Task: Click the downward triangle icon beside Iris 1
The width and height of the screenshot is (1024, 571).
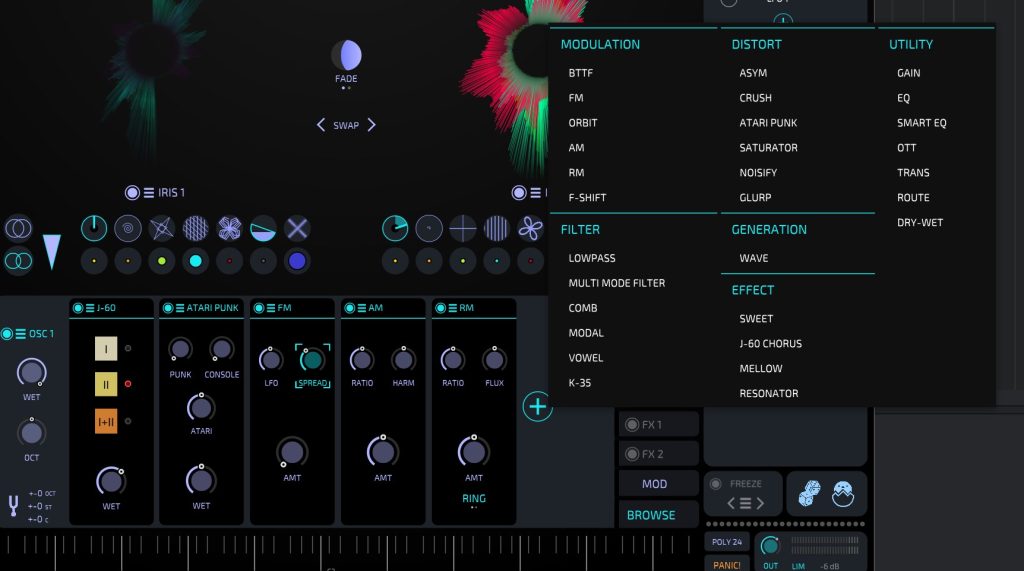Action: [51, 250]
